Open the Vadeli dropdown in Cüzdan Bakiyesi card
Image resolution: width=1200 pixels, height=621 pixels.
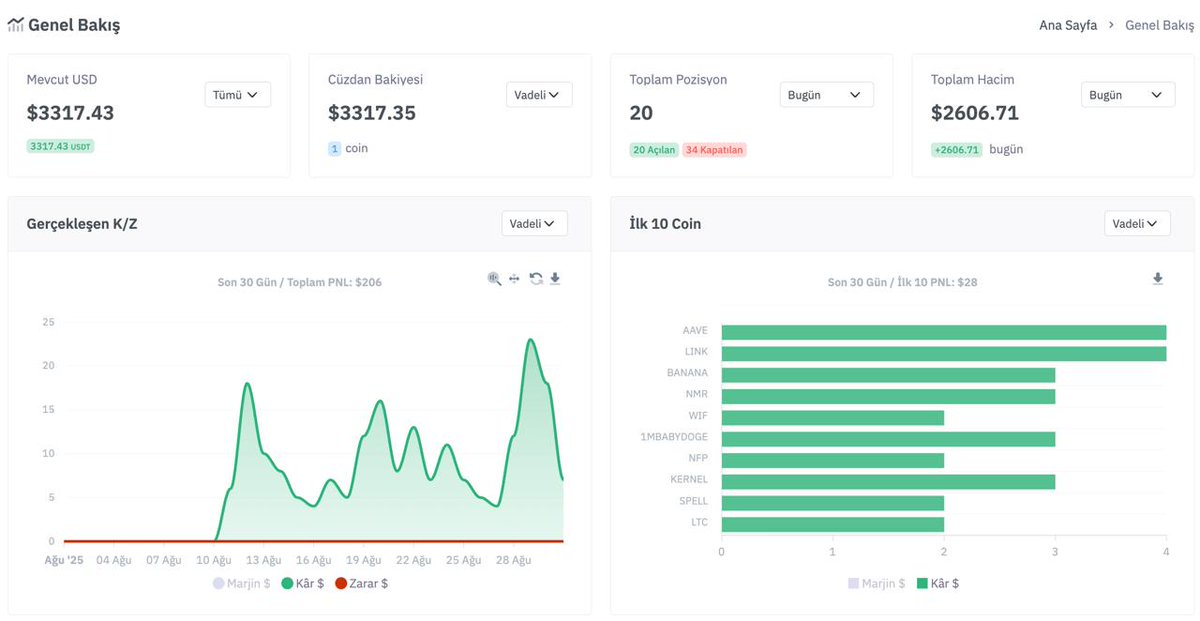click(x=539, y=95)
